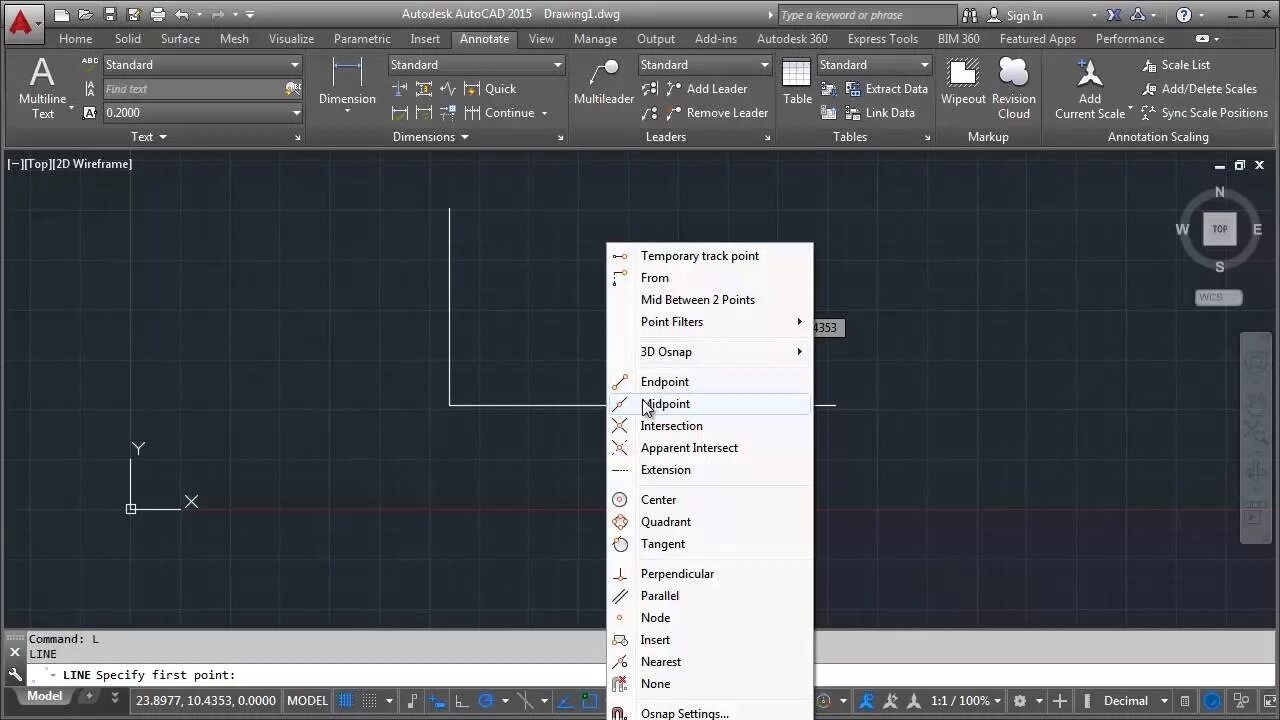This screenshot has width=1280, height=720.
Task: Toggle polar tracking in status bar
Action: 486,701
